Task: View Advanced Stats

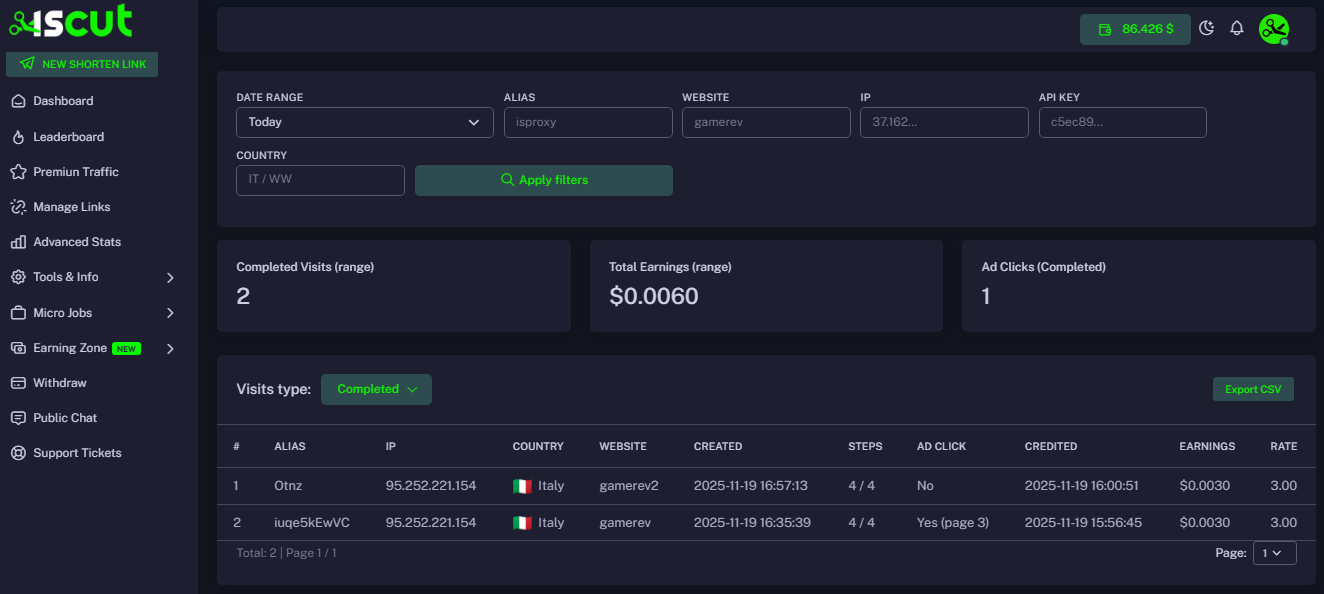Action: [78, 241]
